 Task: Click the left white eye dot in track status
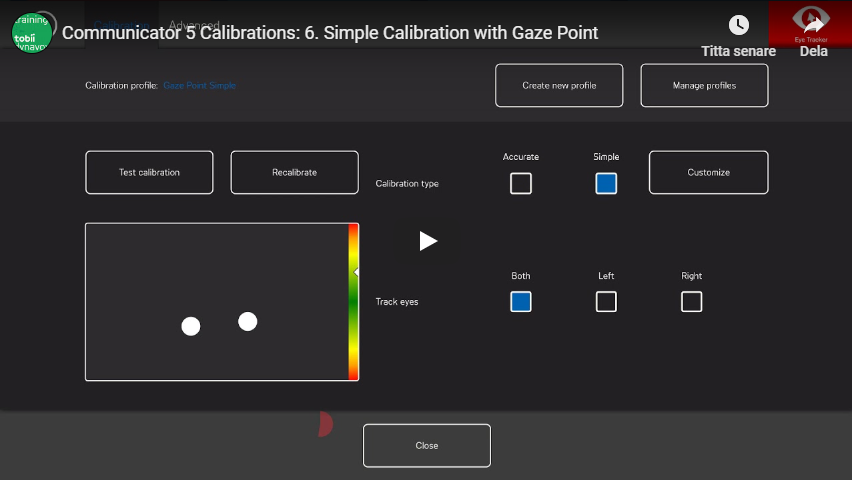(x=190, y=326)
